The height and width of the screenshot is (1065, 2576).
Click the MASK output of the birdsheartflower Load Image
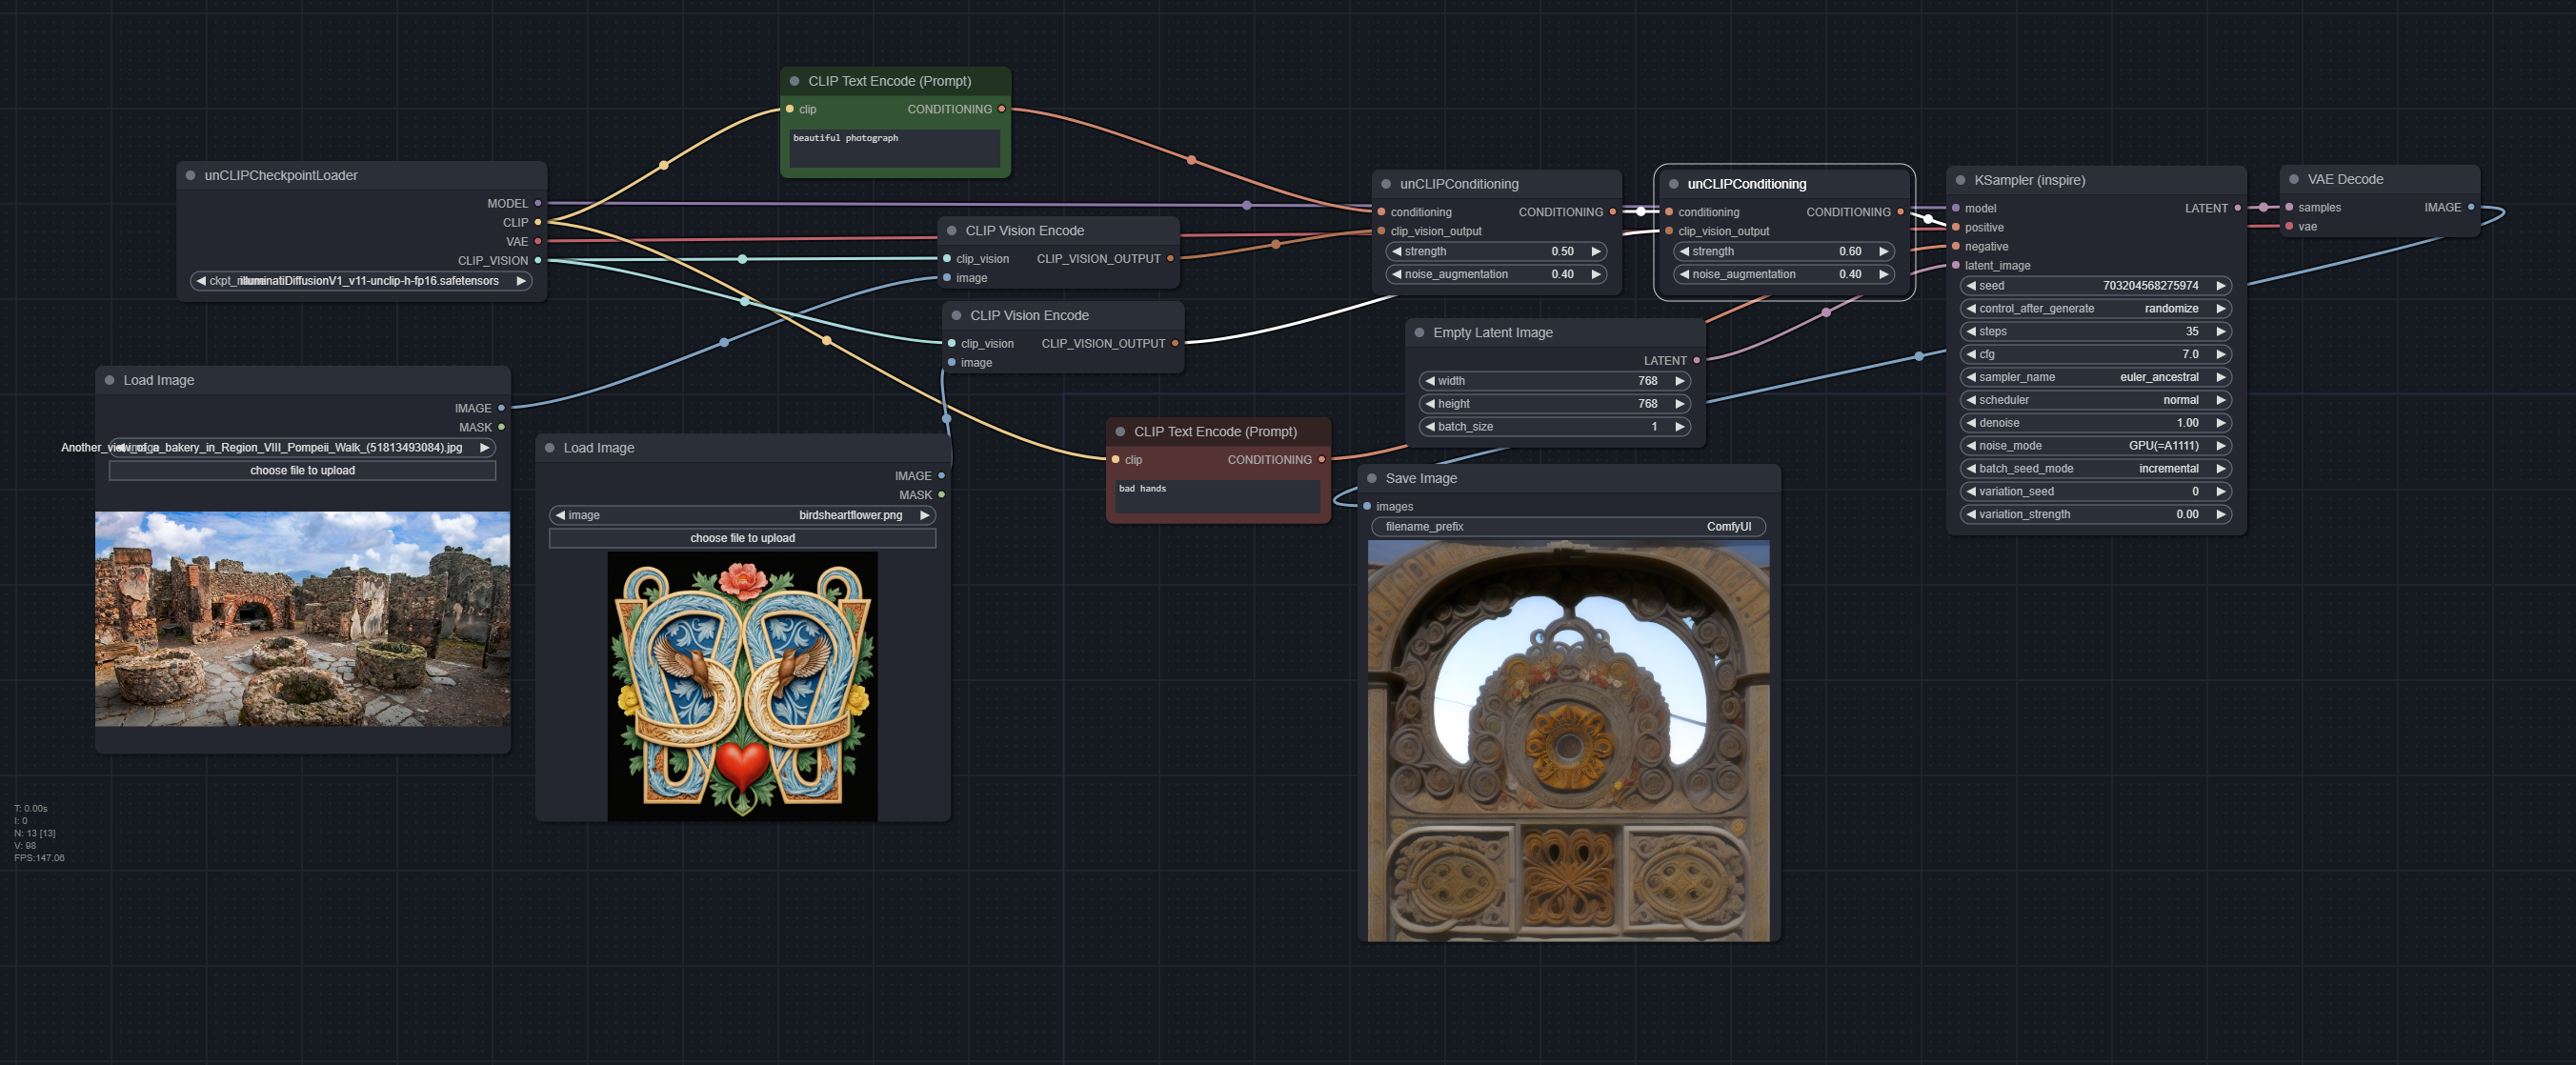(941, 495)
